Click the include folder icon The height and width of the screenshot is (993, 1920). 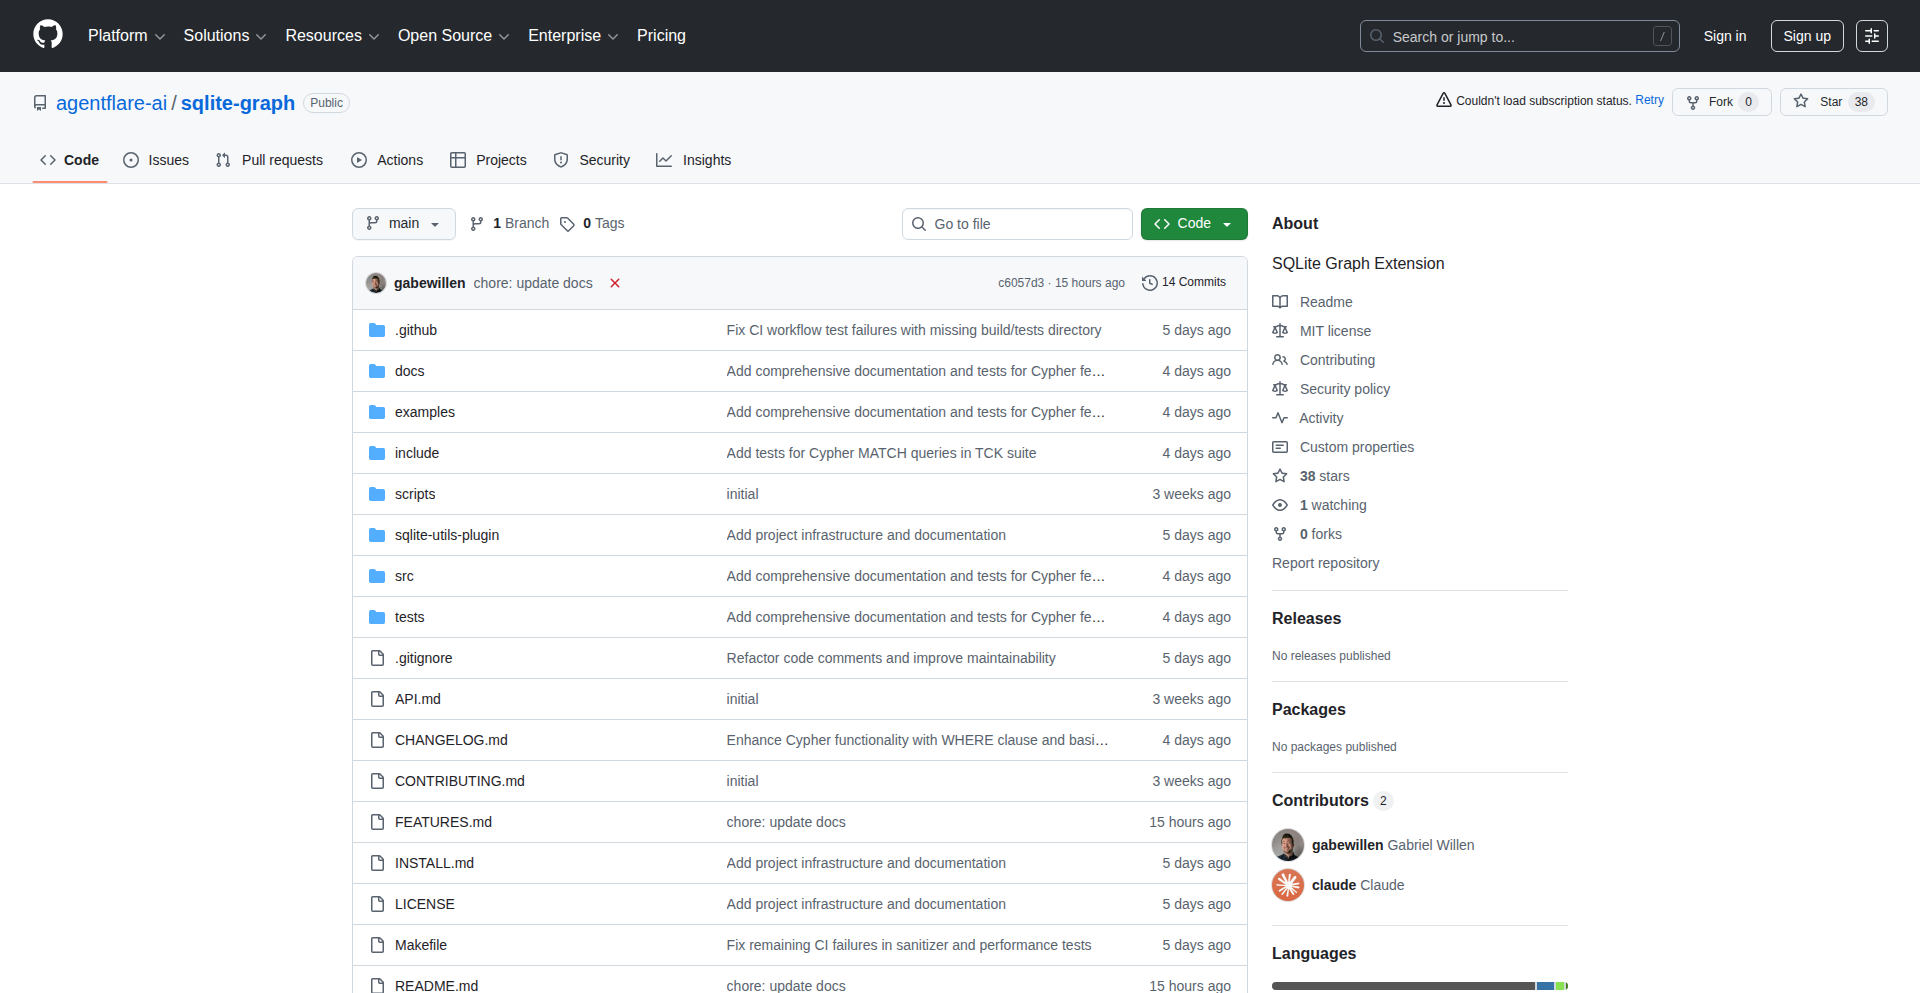(377, 453)
